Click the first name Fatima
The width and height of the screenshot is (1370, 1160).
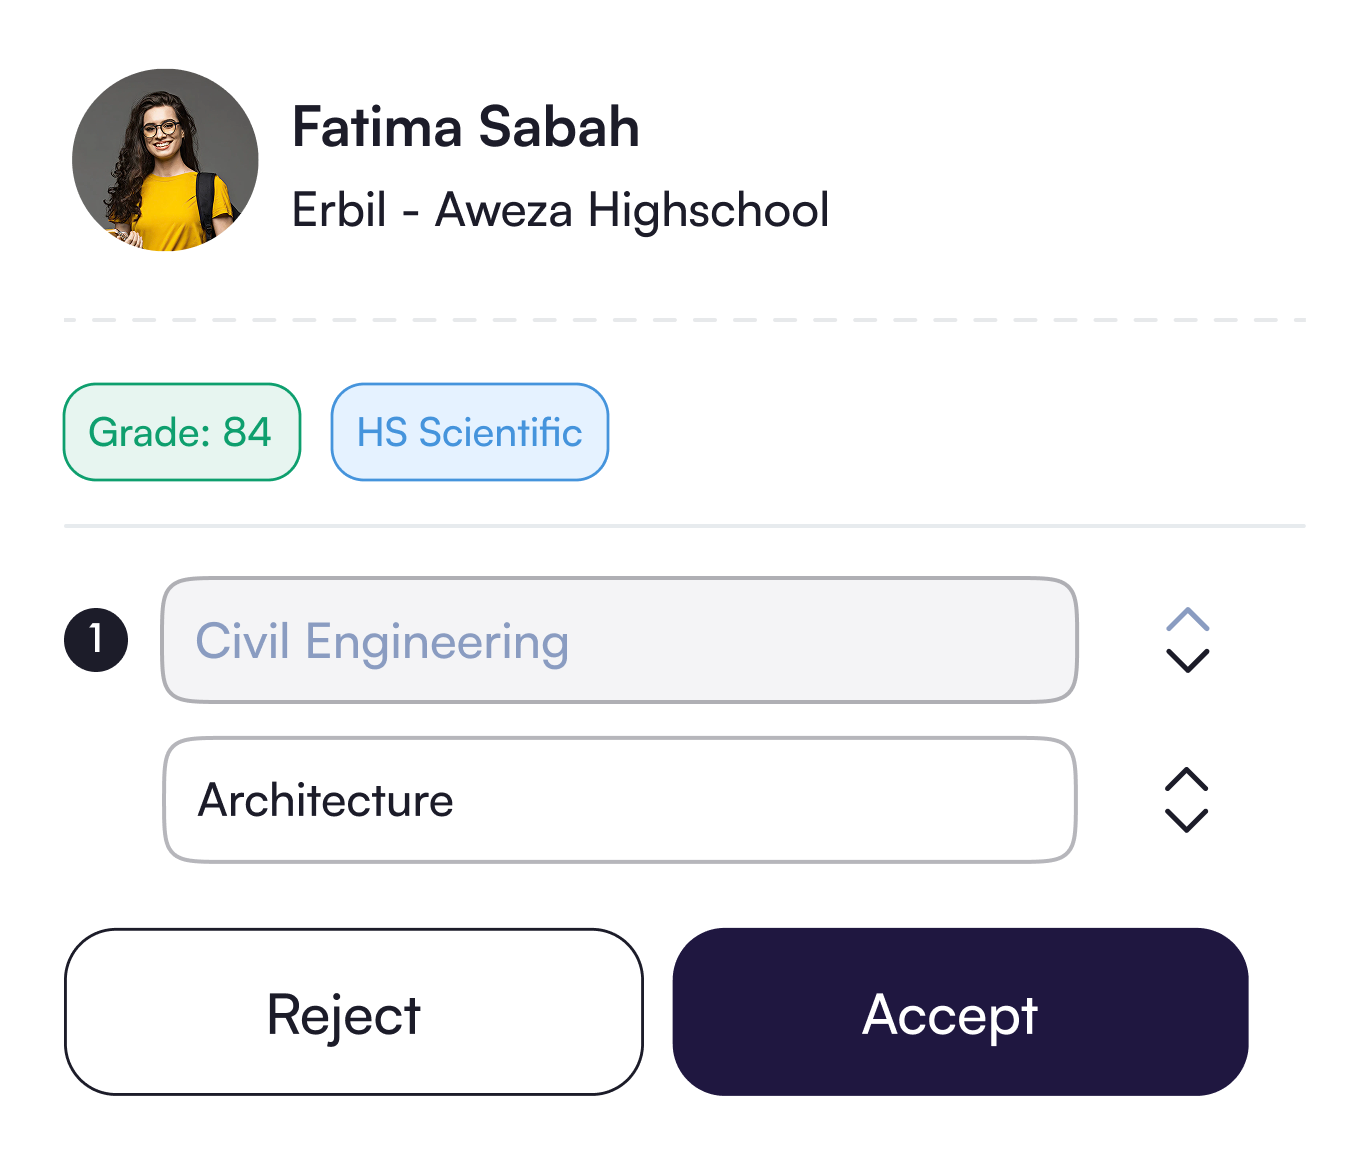(377, 128)
